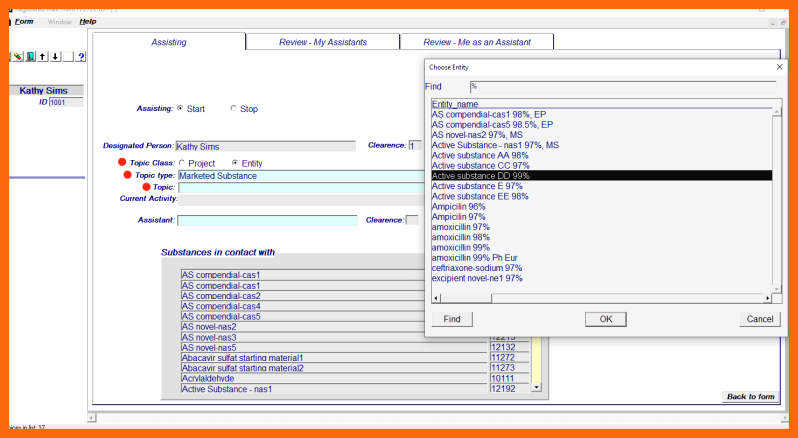Screen dimensions: 798x438
Task: Switch to Review - My Assistants tab
Action: (322, 42)
